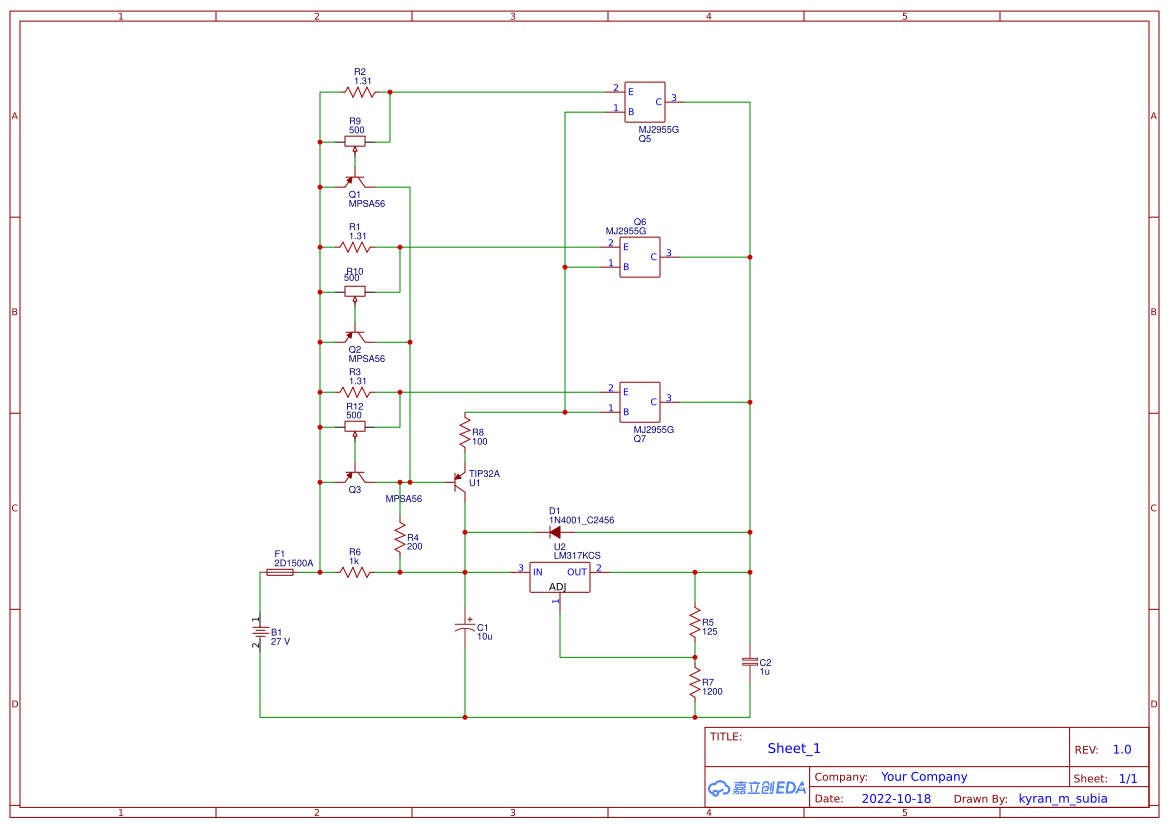Select the C2 1u capacitor symbol
The width and height of the screenshot is (1169, 828).
tap(749, 662)
